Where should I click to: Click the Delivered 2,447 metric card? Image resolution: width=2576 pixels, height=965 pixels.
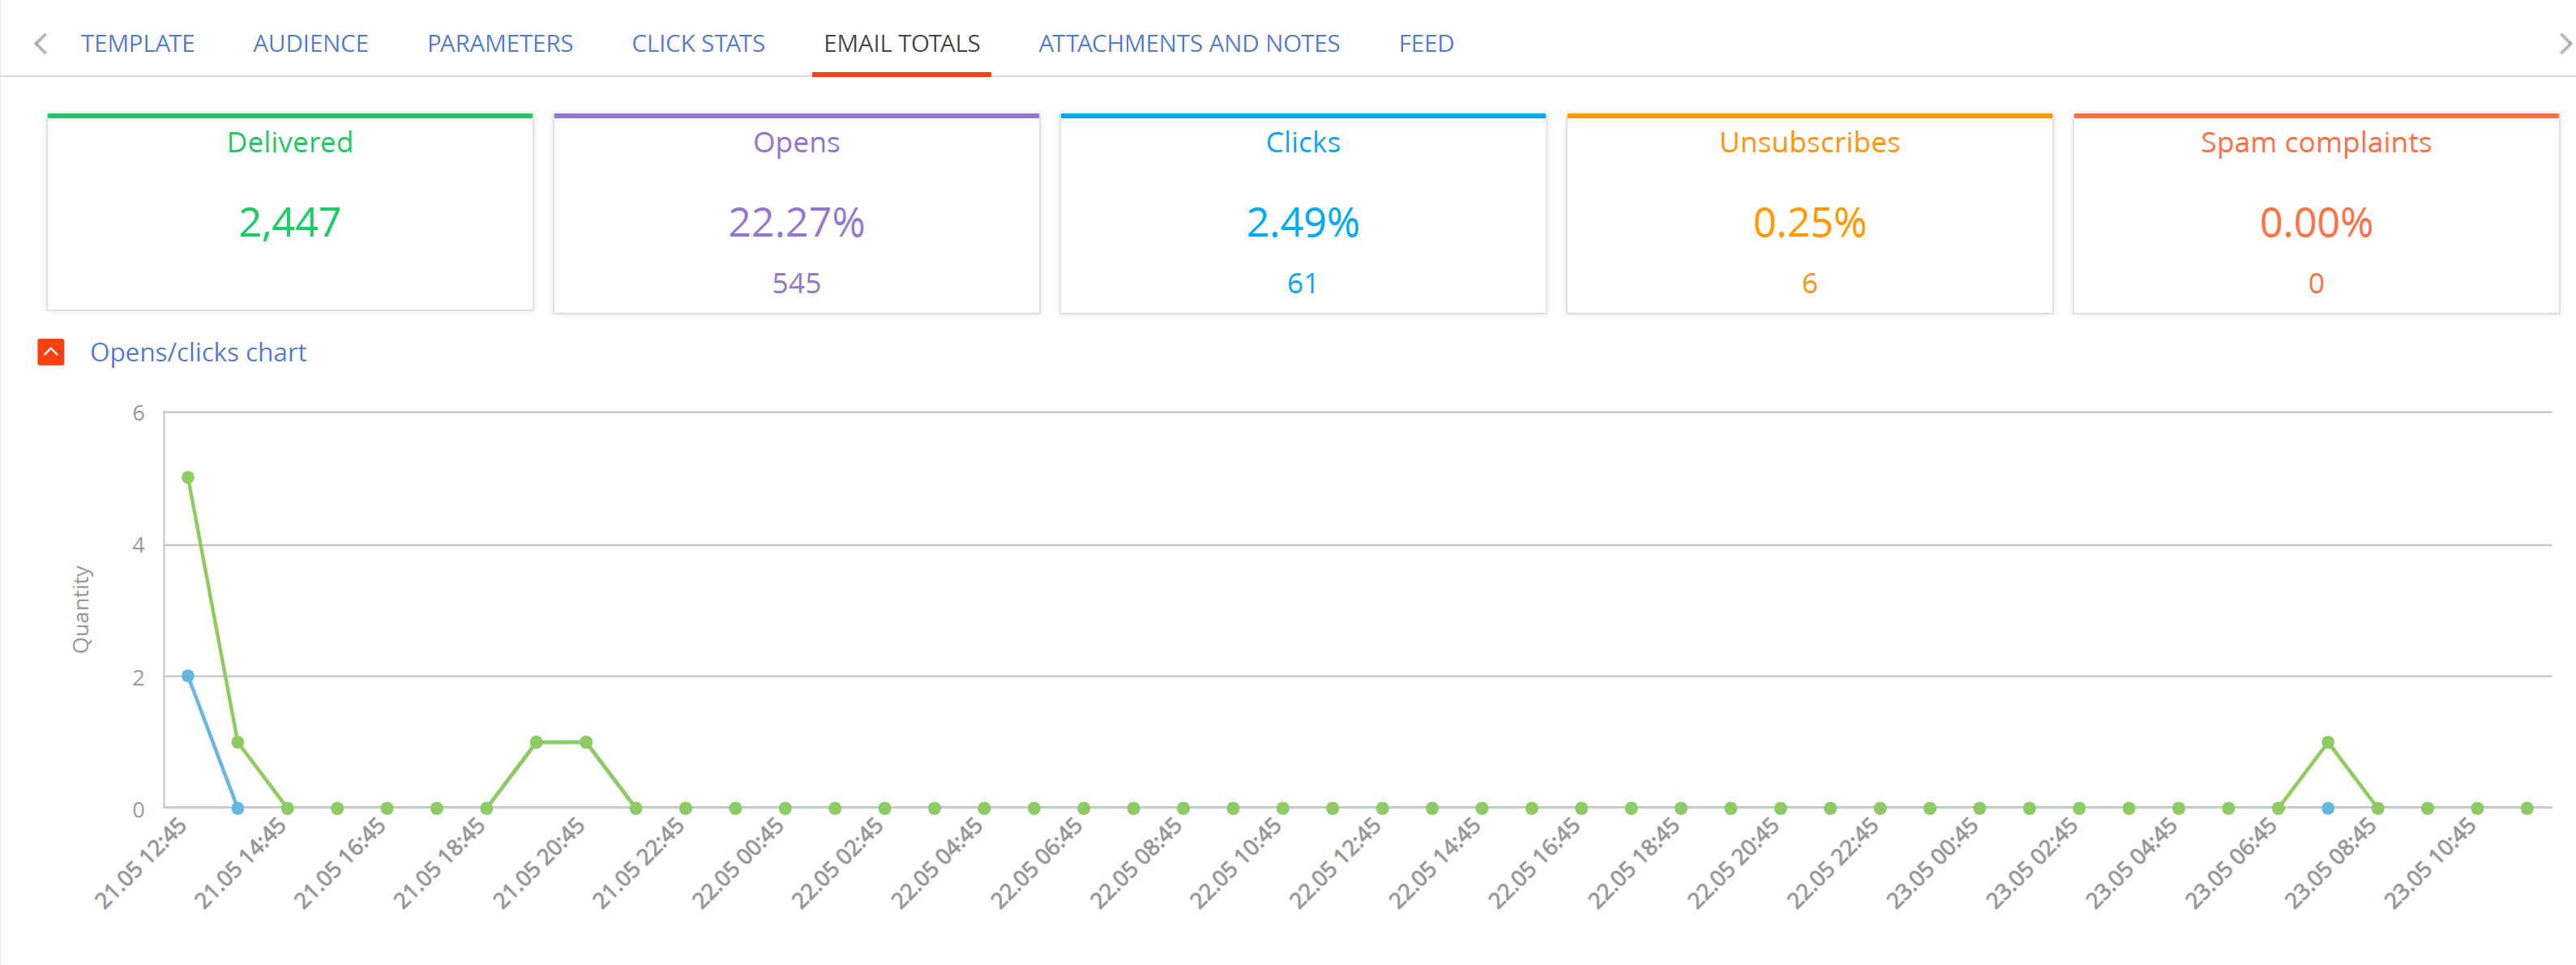[290, 212]
